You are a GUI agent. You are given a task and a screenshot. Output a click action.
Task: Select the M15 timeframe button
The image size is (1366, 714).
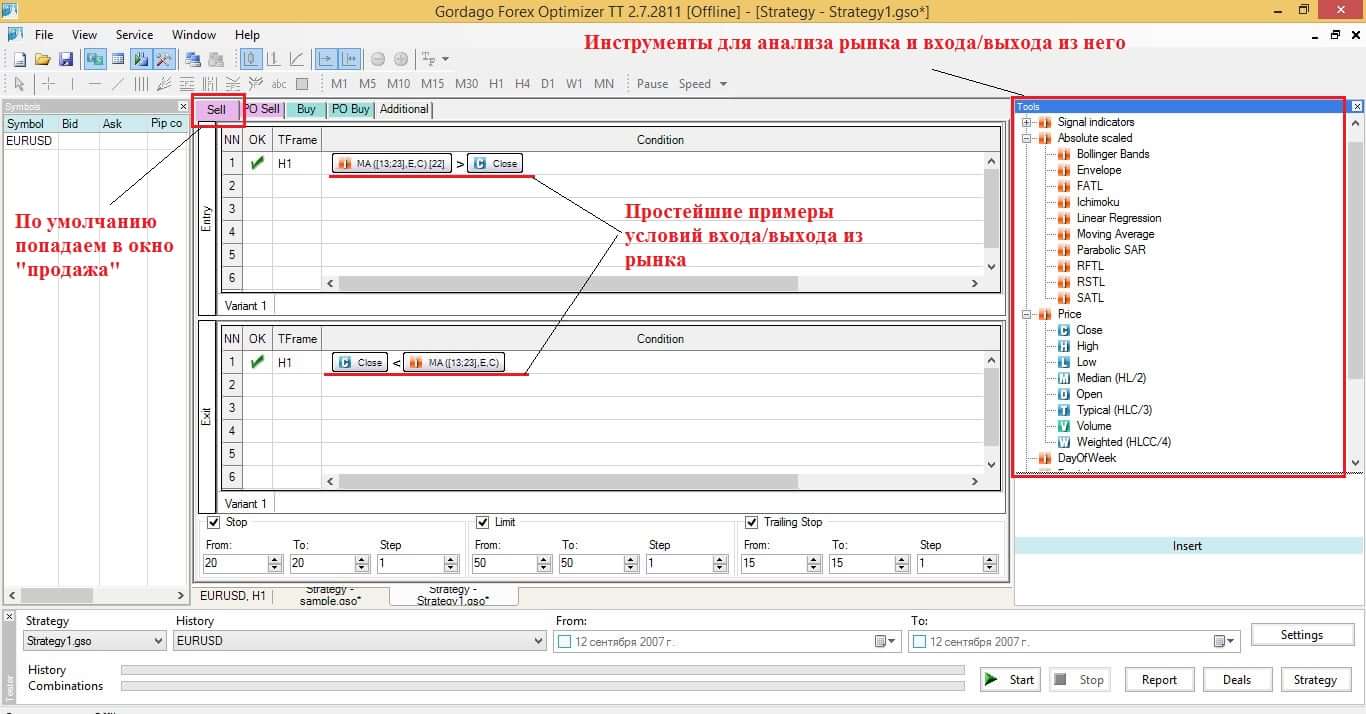(x=432, y=84)
